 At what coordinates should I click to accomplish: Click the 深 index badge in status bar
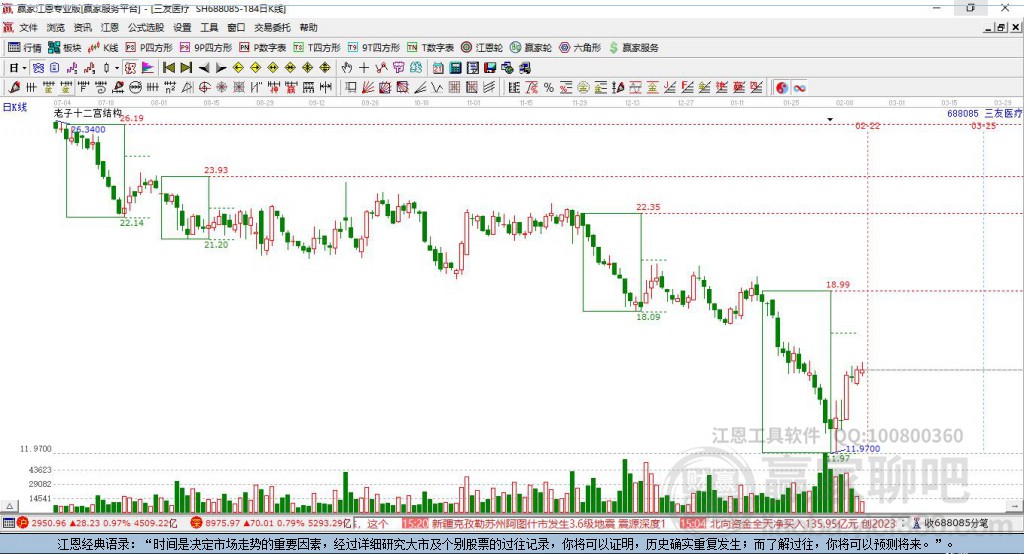(196, 523)
